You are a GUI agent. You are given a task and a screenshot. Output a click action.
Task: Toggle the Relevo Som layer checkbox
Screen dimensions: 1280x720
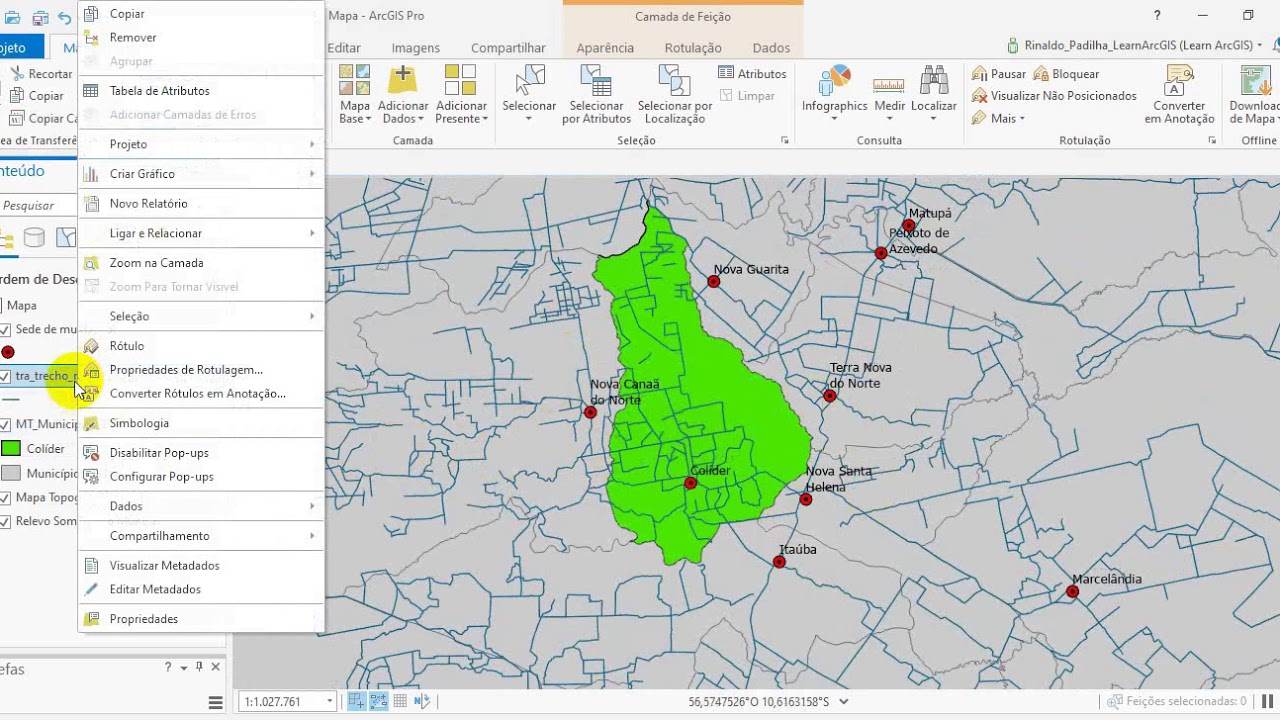(x=6, y=521)
